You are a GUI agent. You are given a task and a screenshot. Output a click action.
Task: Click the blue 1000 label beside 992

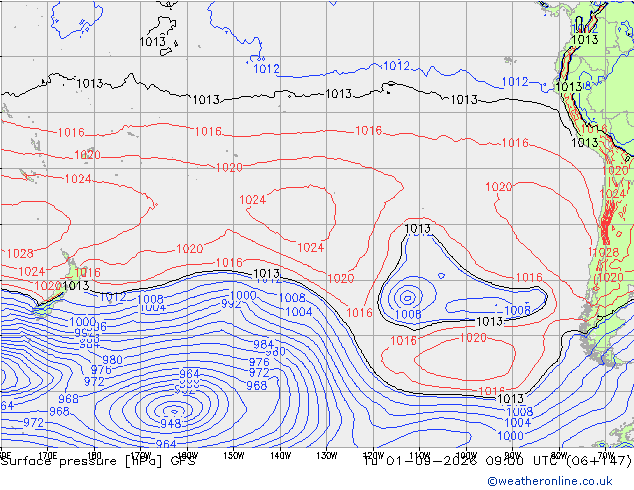click(243, 295)
